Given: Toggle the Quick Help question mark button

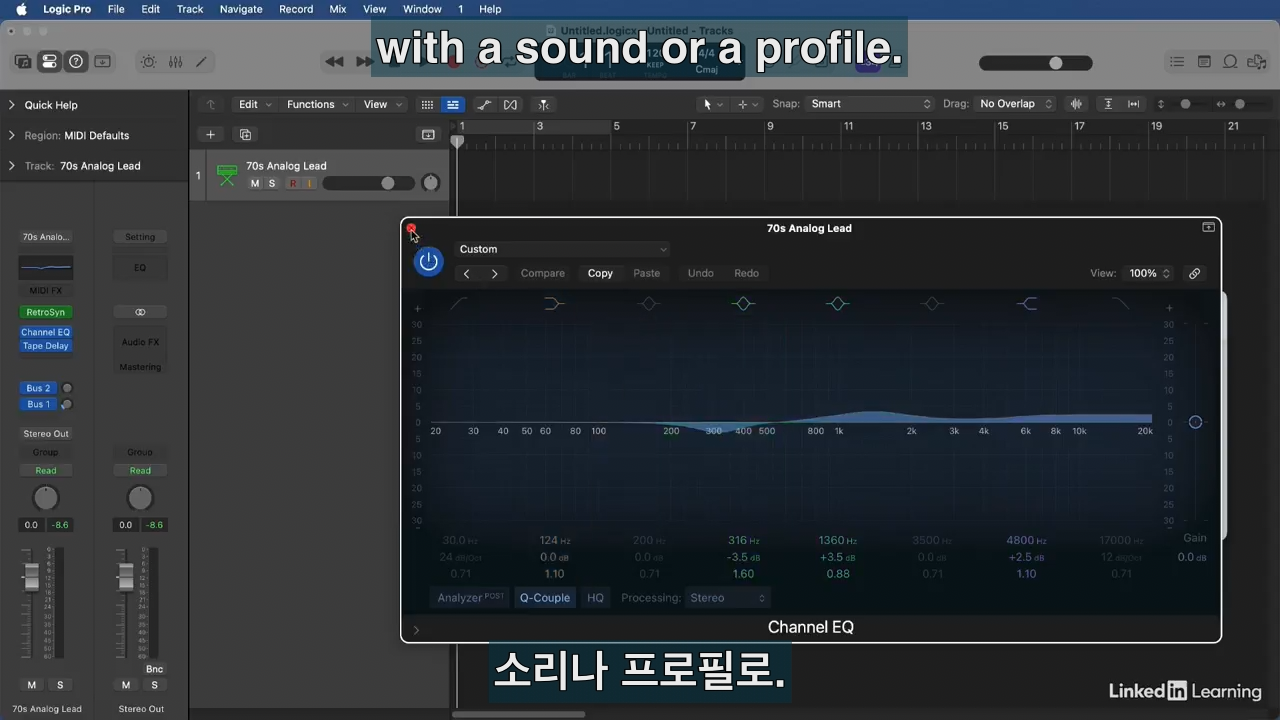Looking at the screenshot, I should pos(76,62).
